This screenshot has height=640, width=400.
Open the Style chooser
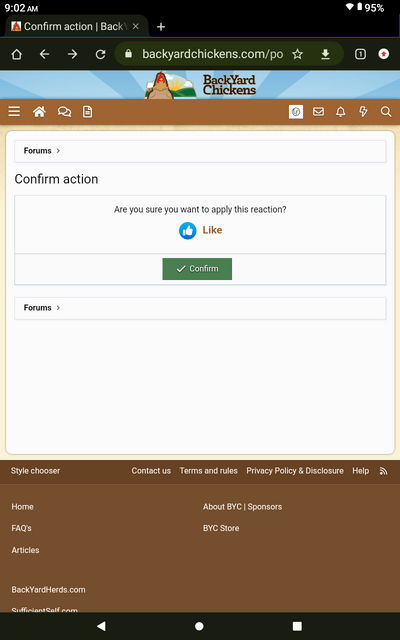35,471
